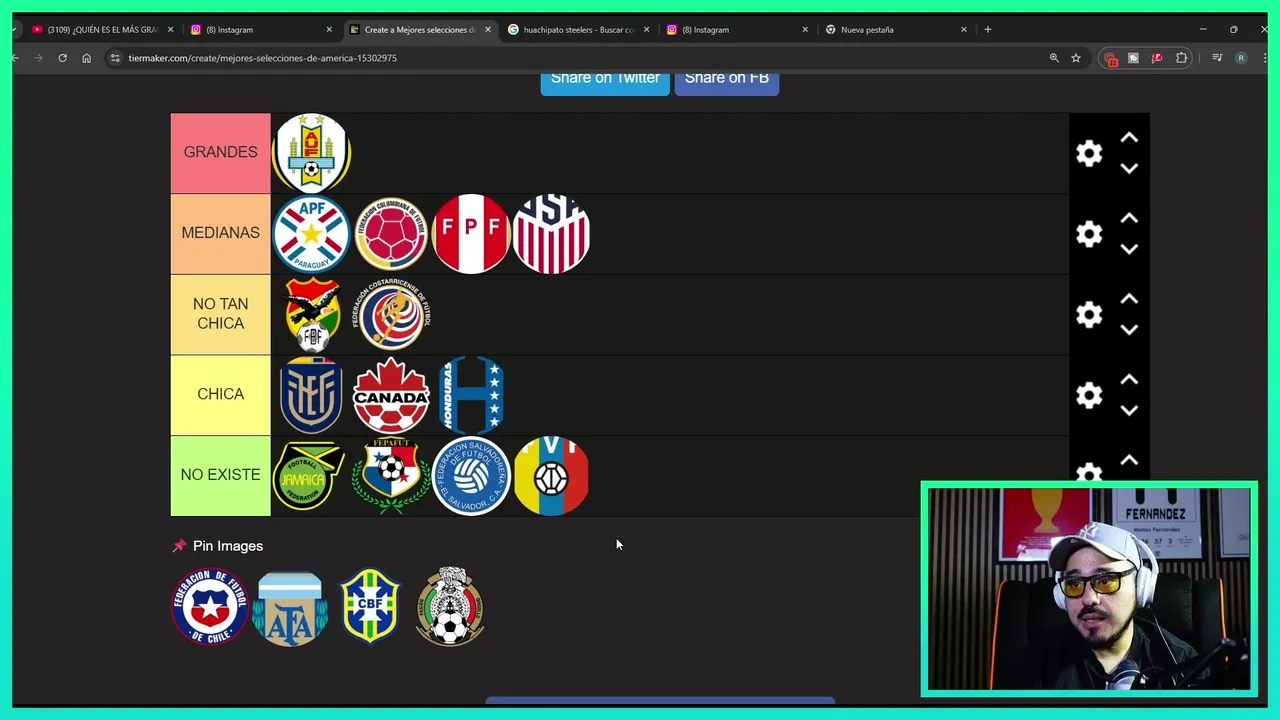Click the yellow CHICA tier label
The height and width of the screenshot is (720, 1280).
point(220,395)
